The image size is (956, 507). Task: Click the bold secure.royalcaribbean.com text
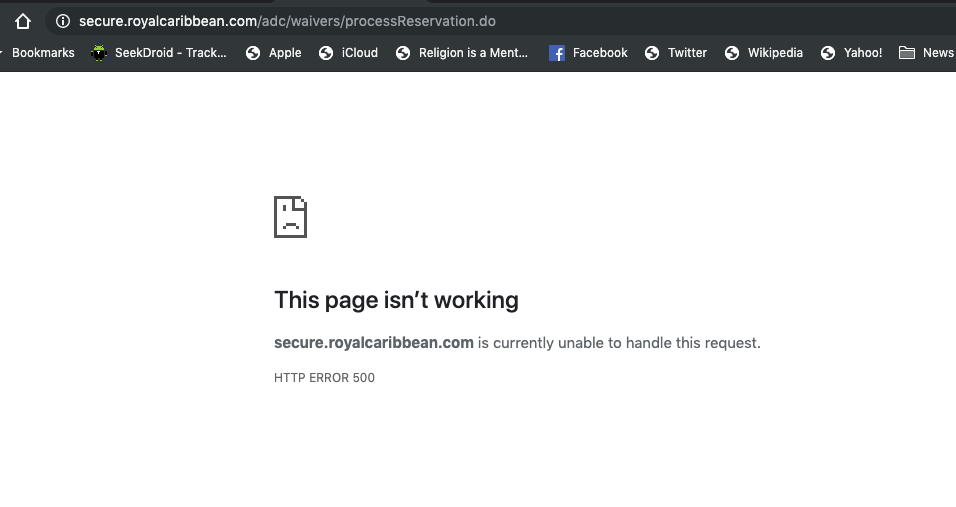[x=373, y=343]
